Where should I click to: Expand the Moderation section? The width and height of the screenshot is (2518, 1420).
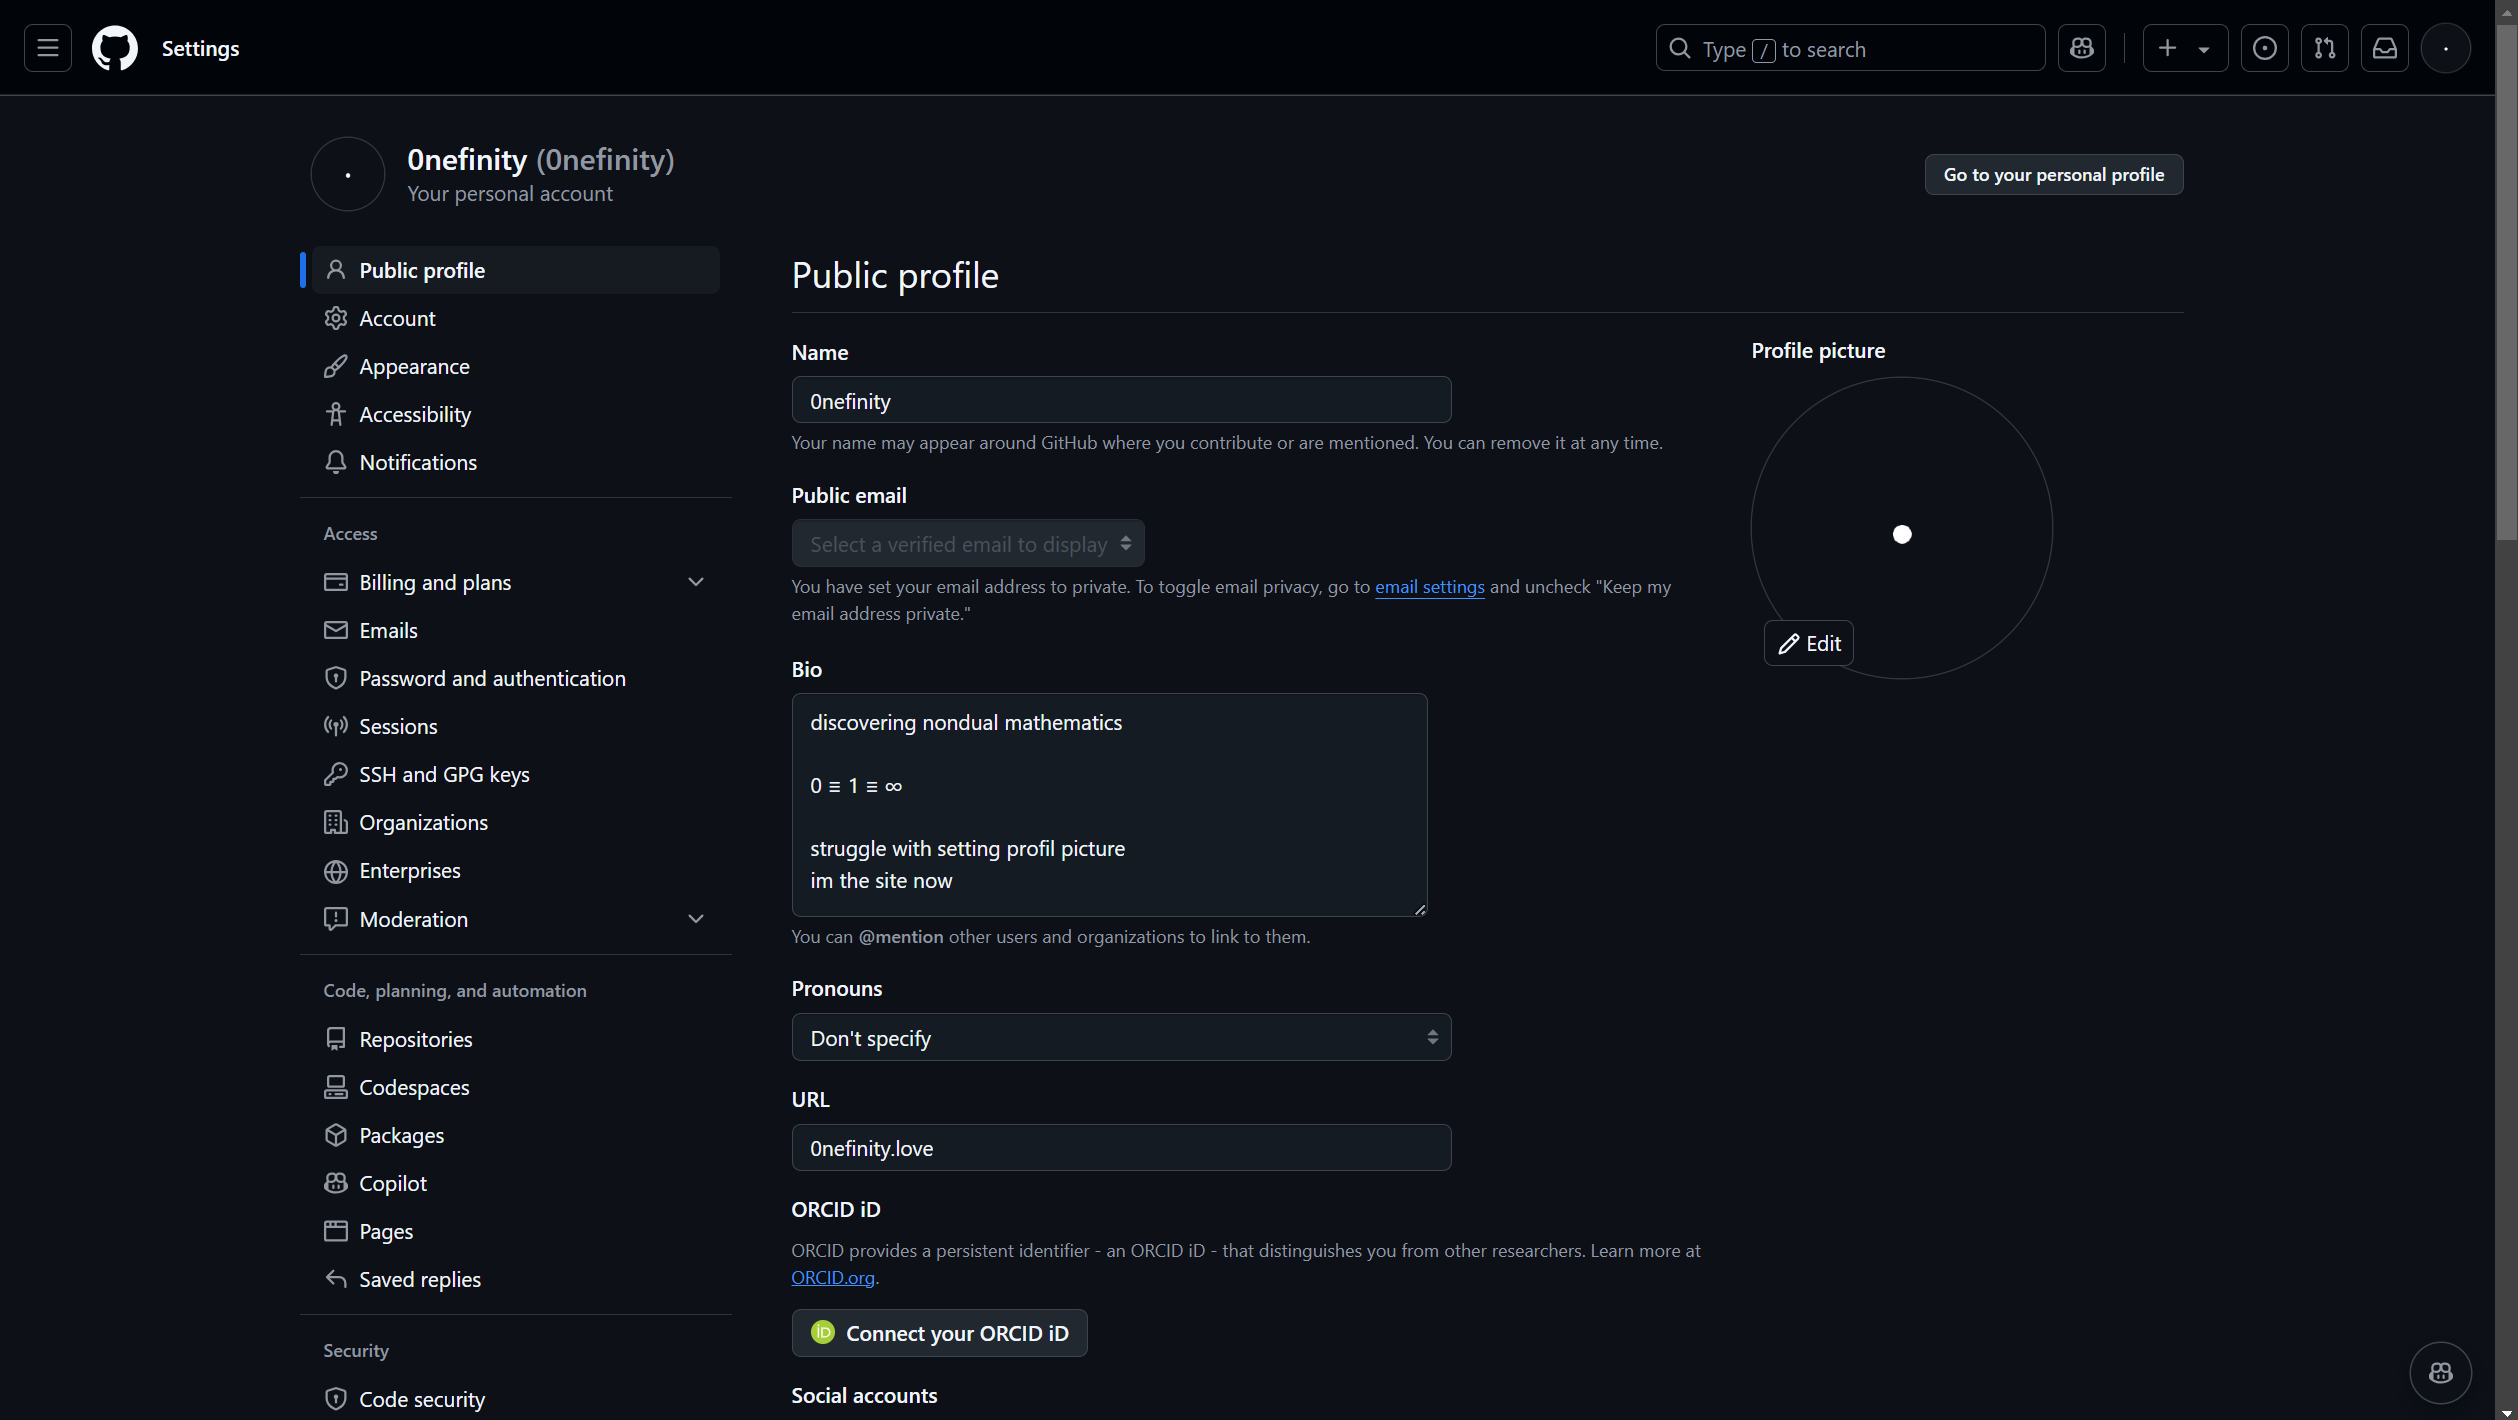pos(516,919)
